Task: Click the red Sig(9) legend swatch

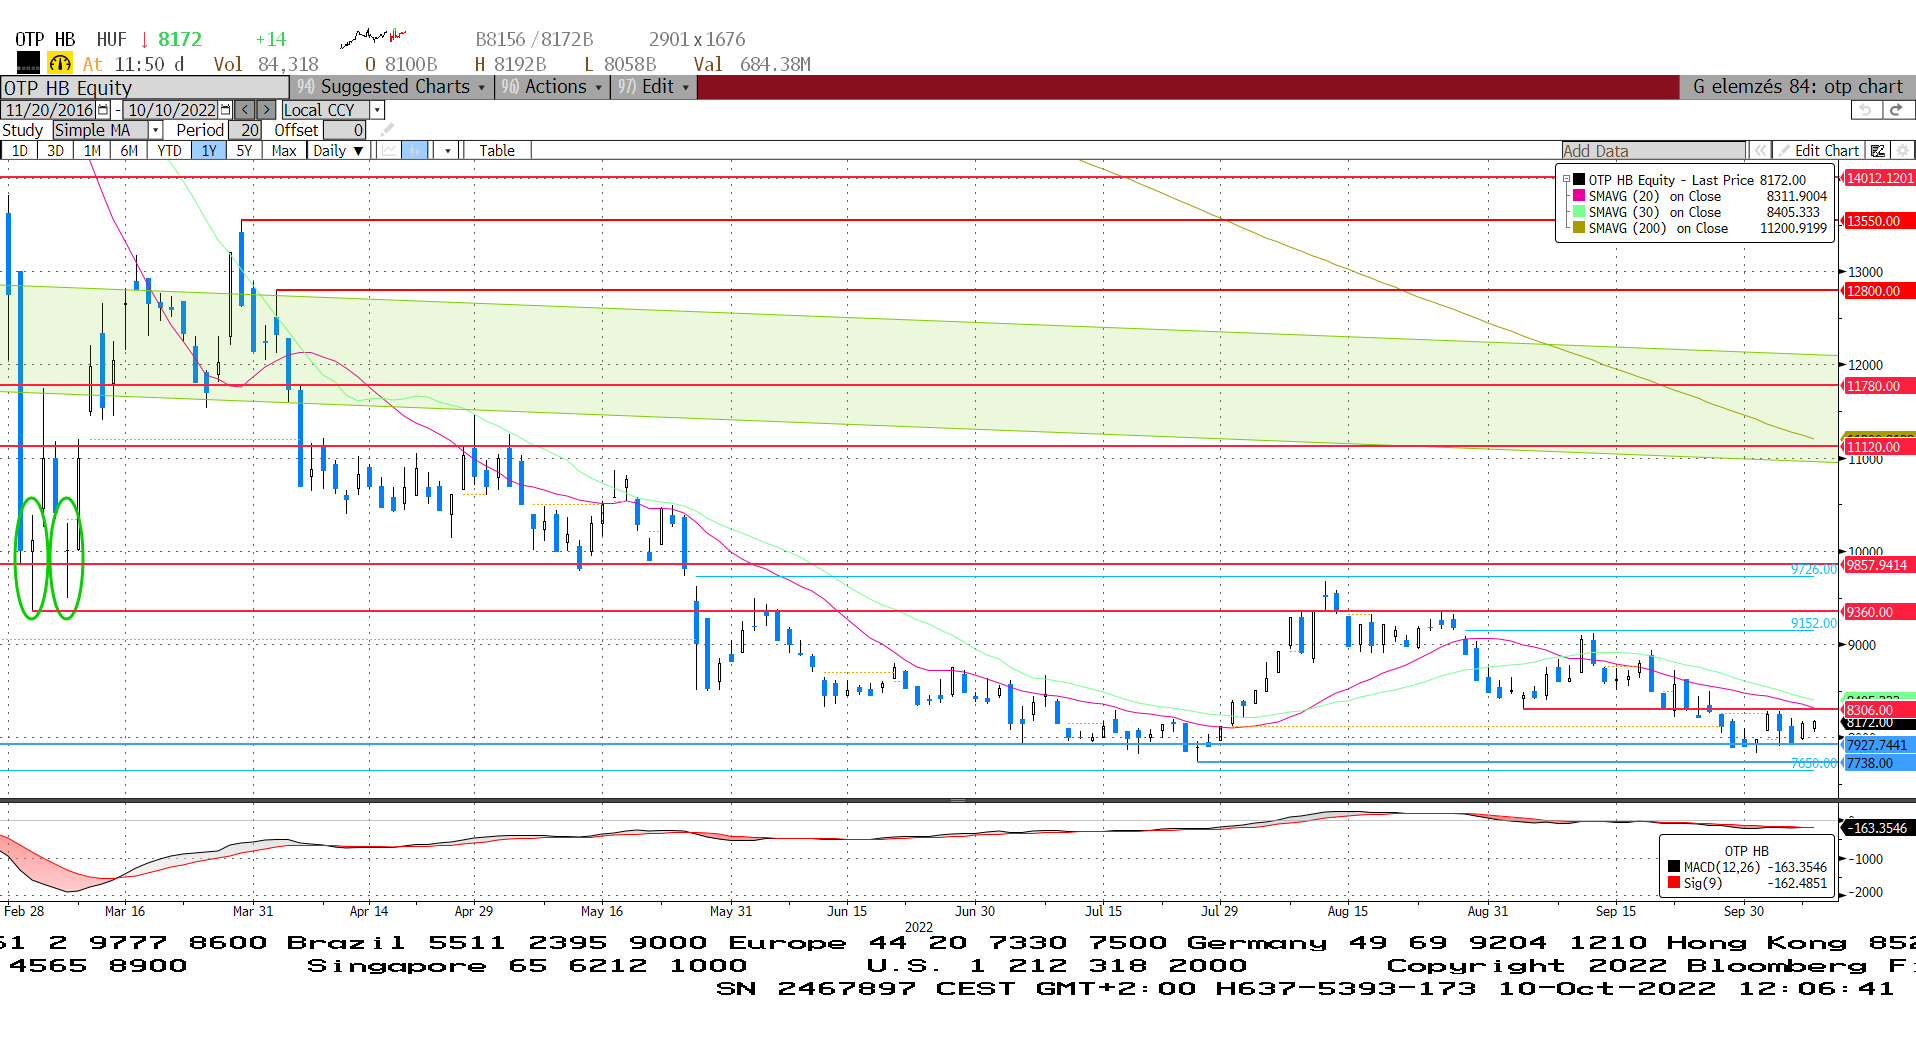Action: 1674,883
